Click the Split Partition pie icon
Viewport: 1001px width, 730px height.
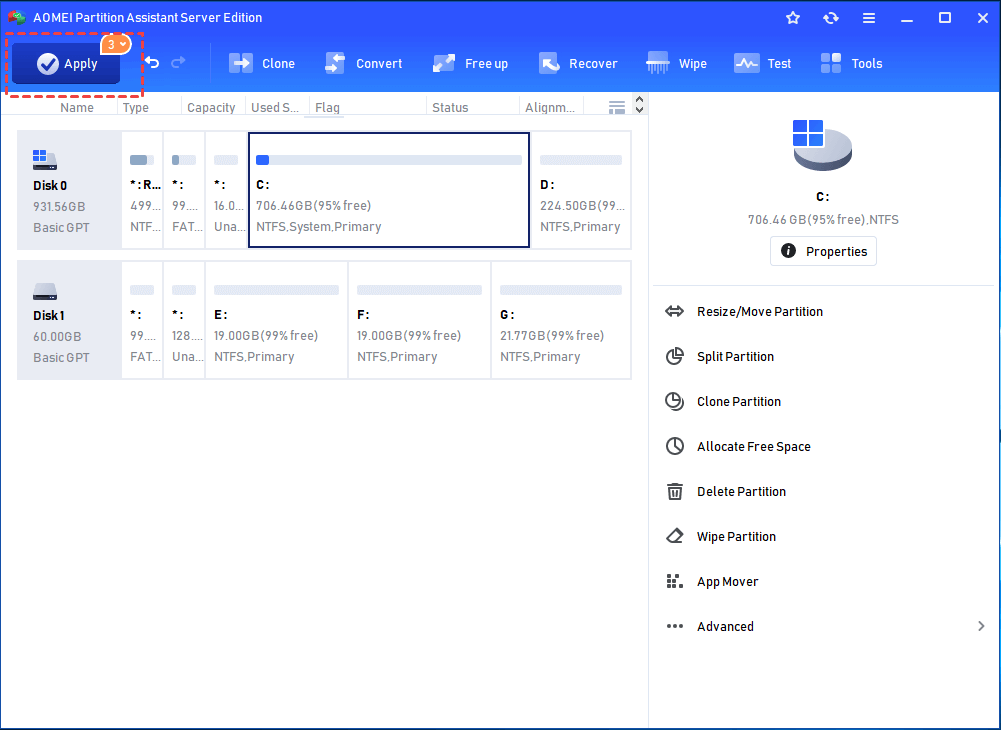(675, 356)
